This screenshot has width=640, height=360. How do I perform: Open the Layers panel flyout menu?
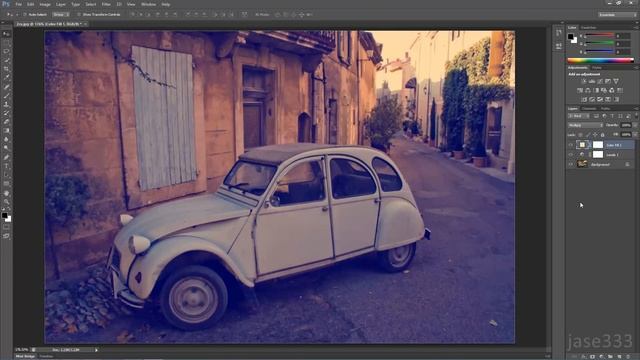click(x=636, y=109)
